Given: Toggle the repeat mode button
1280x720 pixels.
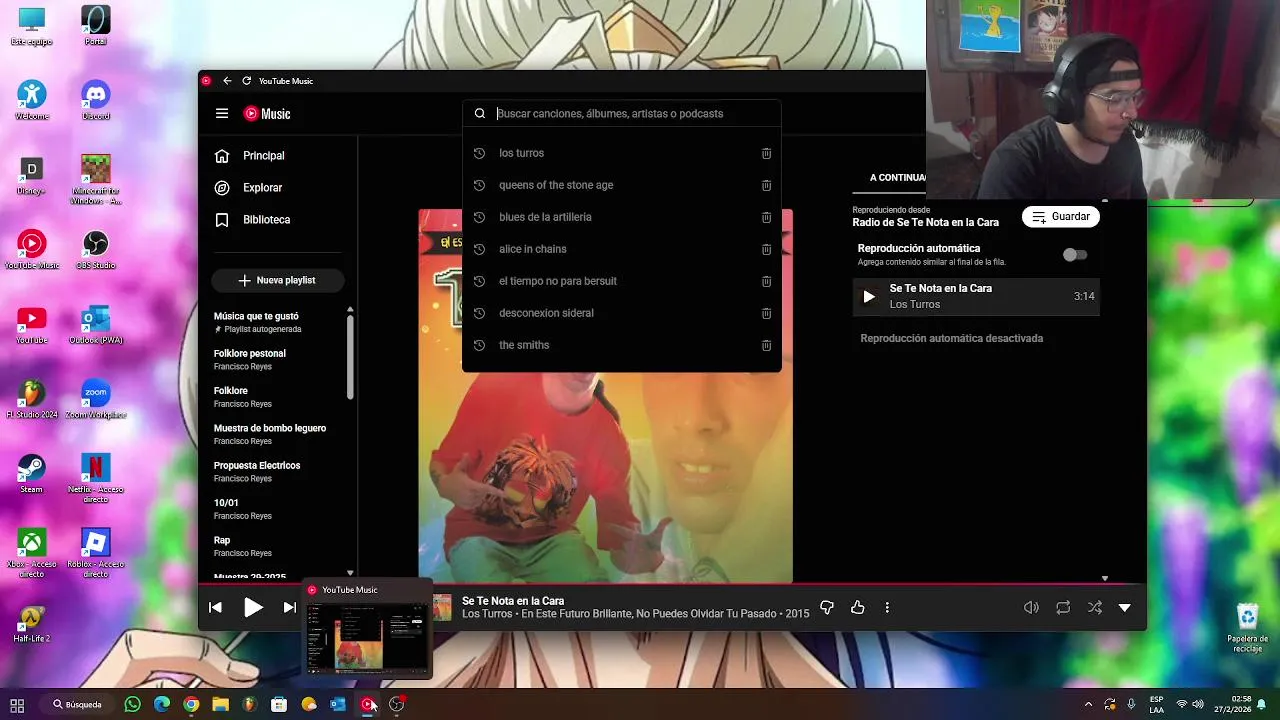Looking at the screenshot, I should (x=1063, y=607).
